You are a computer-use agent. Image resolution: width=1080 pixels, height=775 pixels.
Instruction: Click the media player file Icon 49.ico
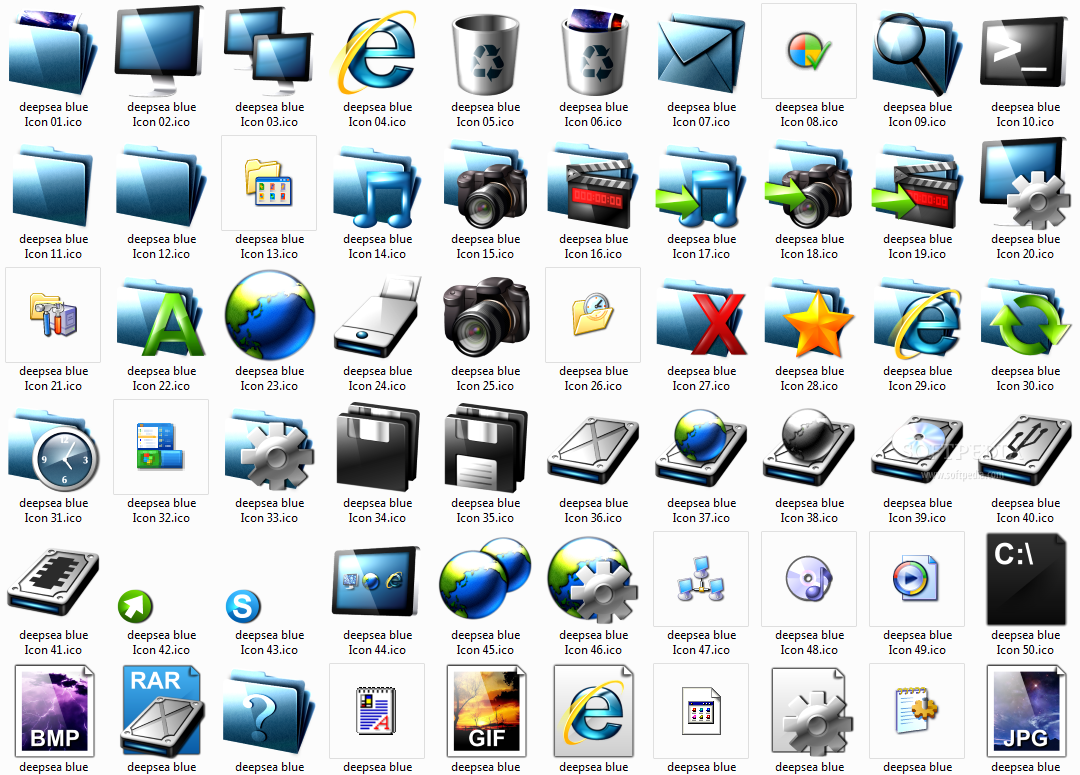[916, 579]
